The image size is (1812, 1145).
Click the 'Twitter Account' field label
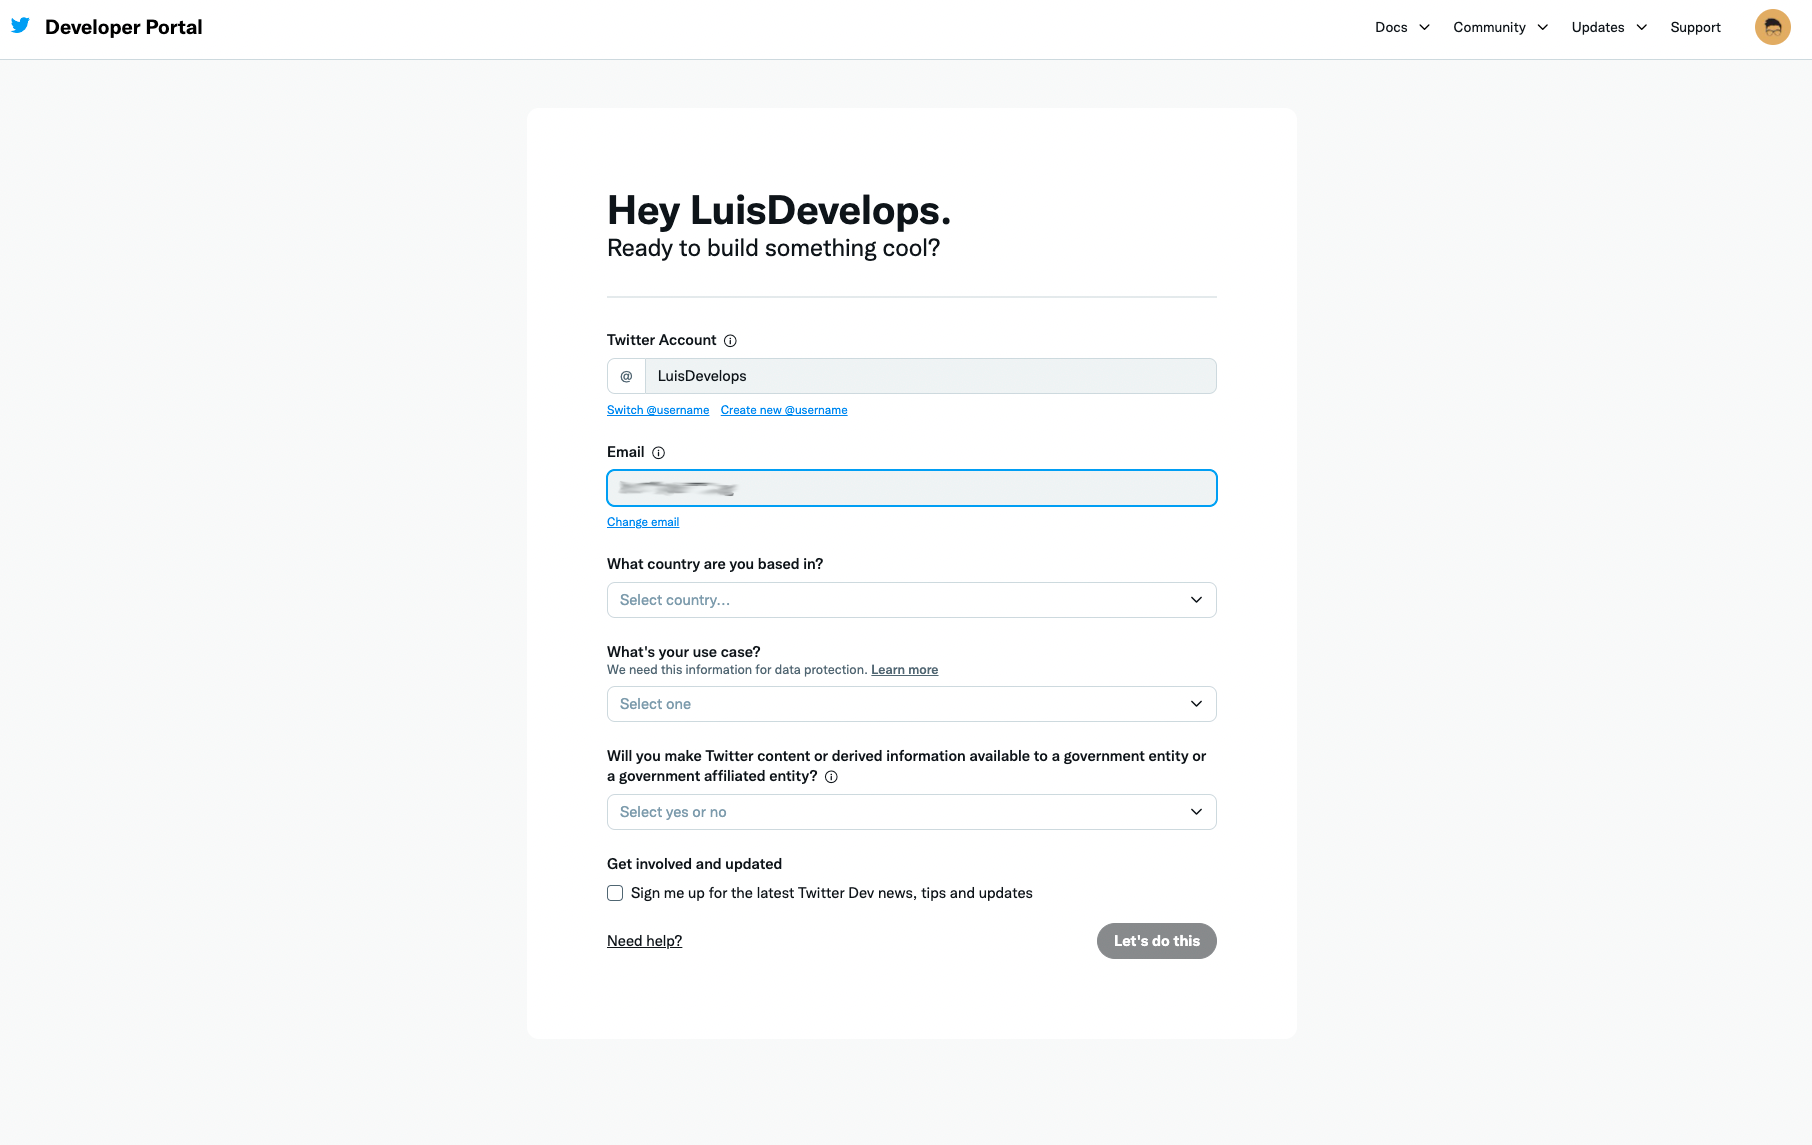click(662, 340)
